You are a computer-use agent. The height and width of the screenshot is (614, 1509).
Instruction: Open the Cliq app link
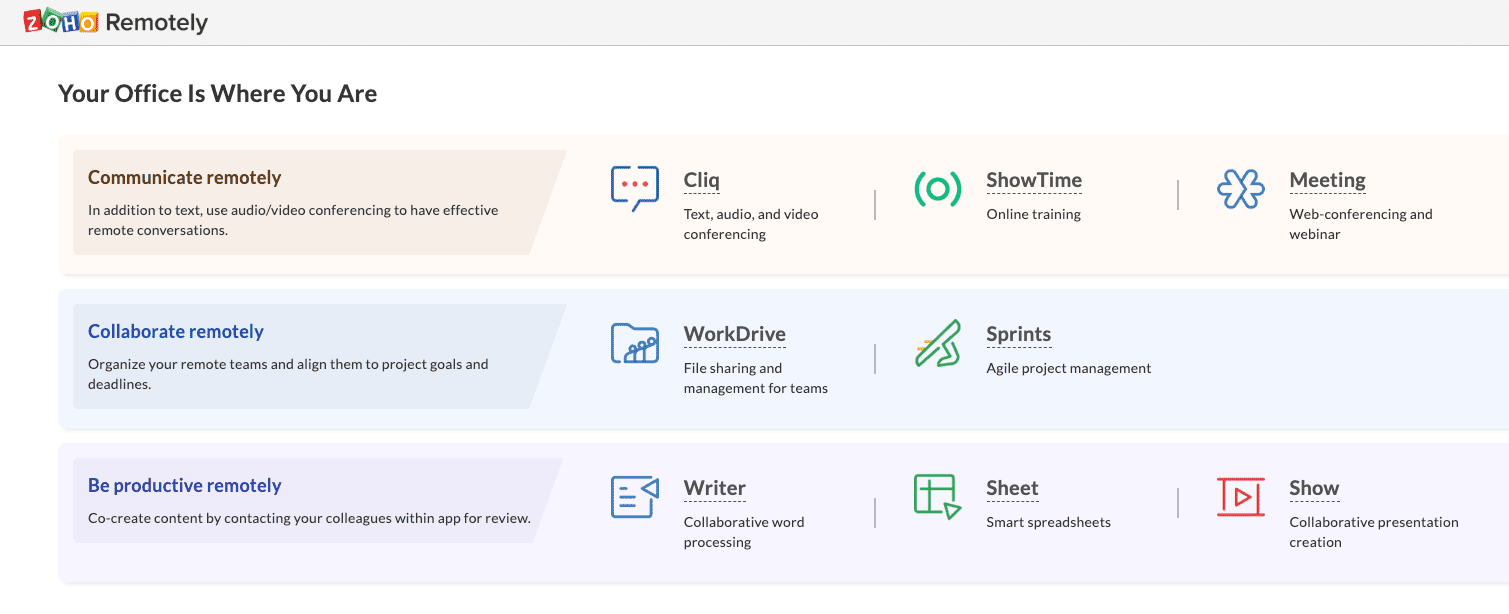point(702,181)
